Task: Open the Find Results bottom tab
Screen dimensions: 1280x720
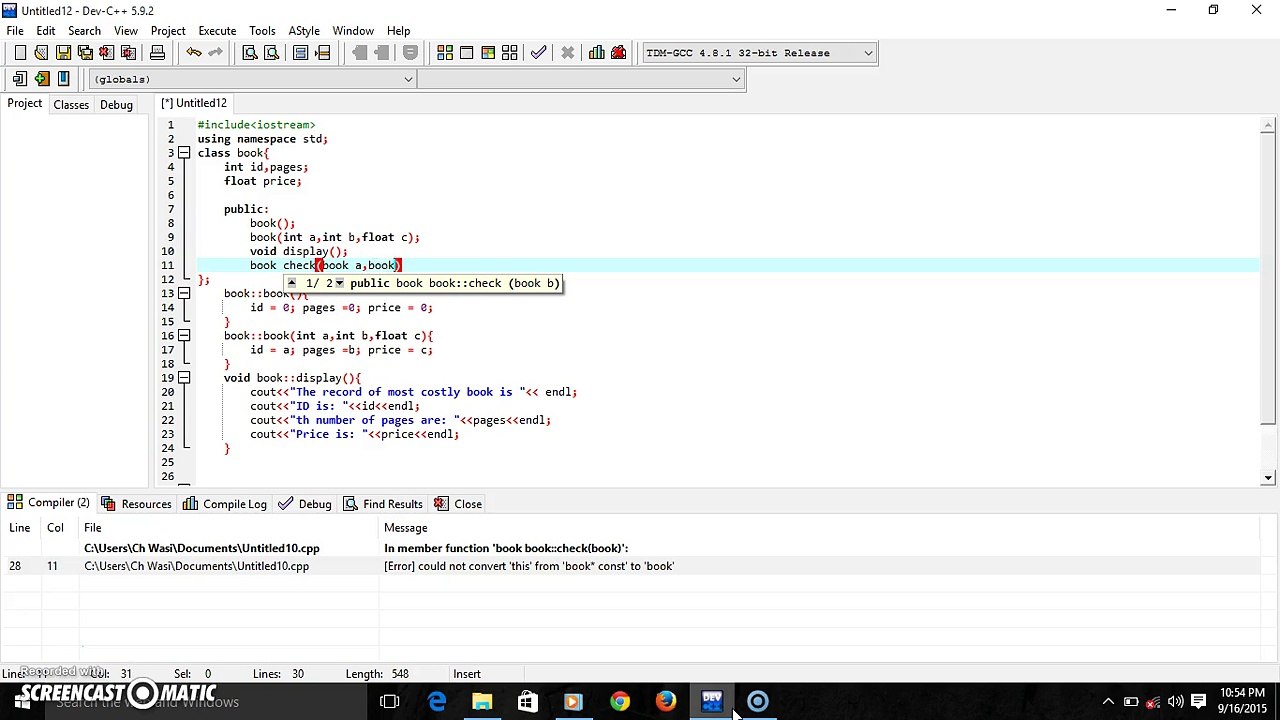Action: point(383,504)
